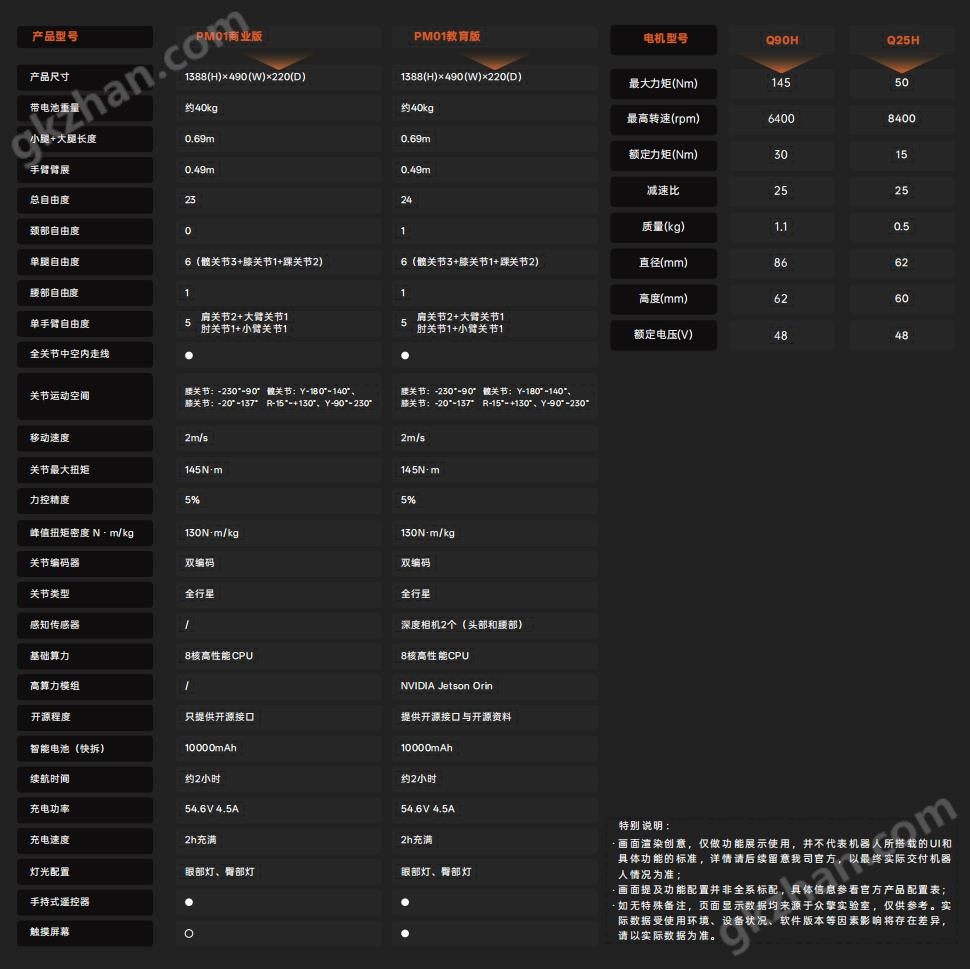970x969 pixels.
Task: Expand the PM01教育版 column header
Action: pyautogui.click(x=447, y=37)
